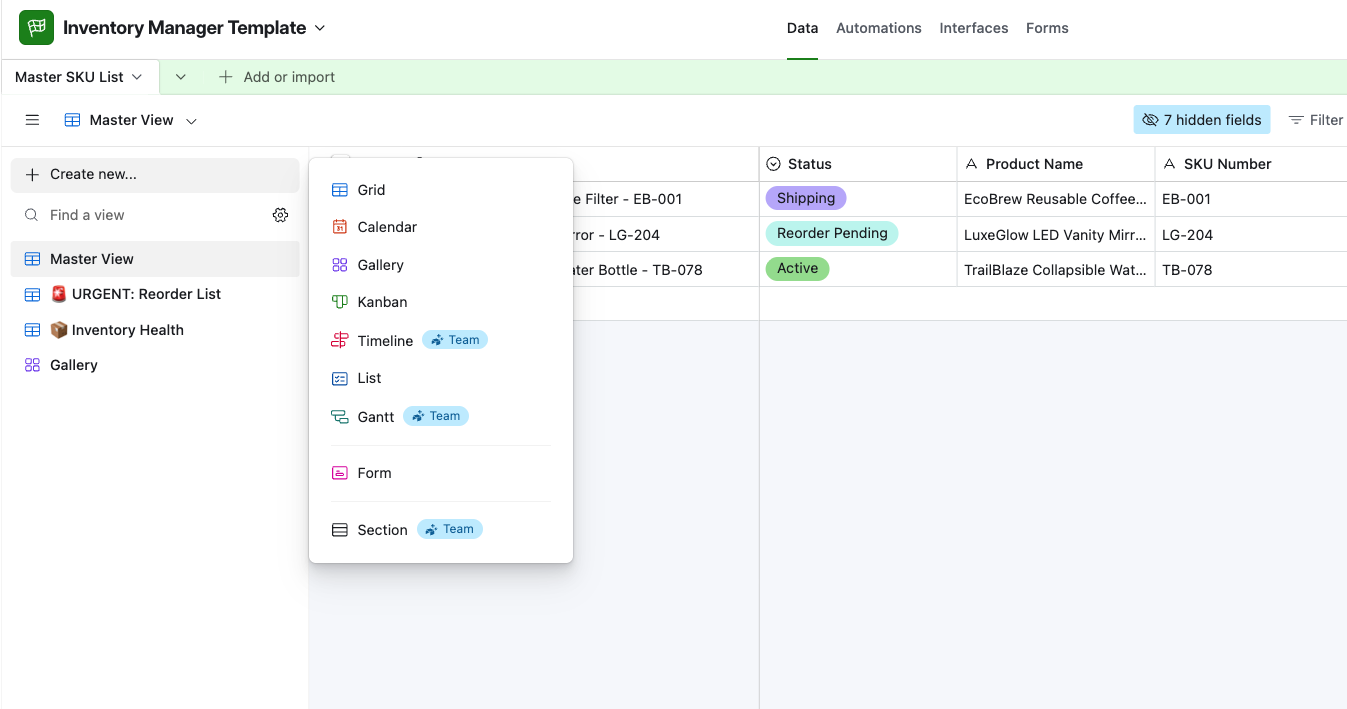This screenshot has width=1347, height=709.
Task: Click the Section icon in create menu
Action: tap(340, 530)
